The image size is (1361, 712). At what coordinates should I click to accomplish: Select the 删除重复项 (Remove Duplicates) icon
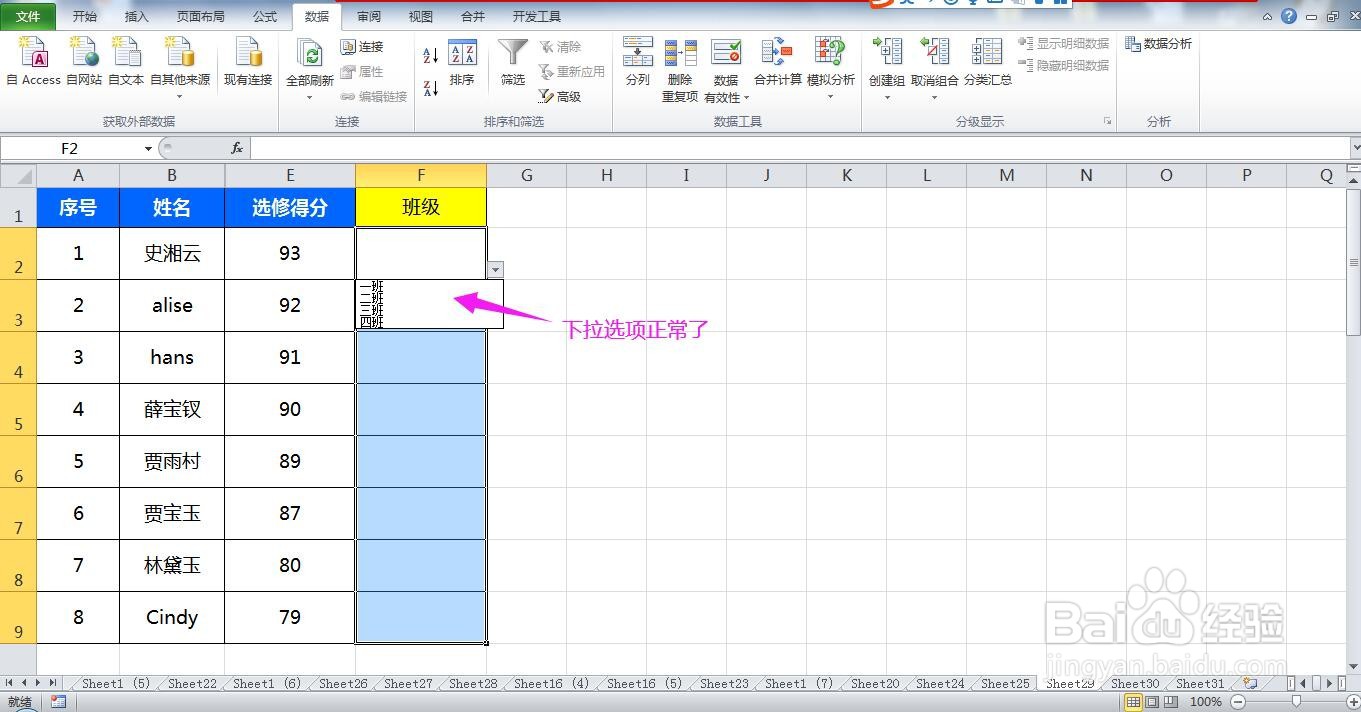681,55
